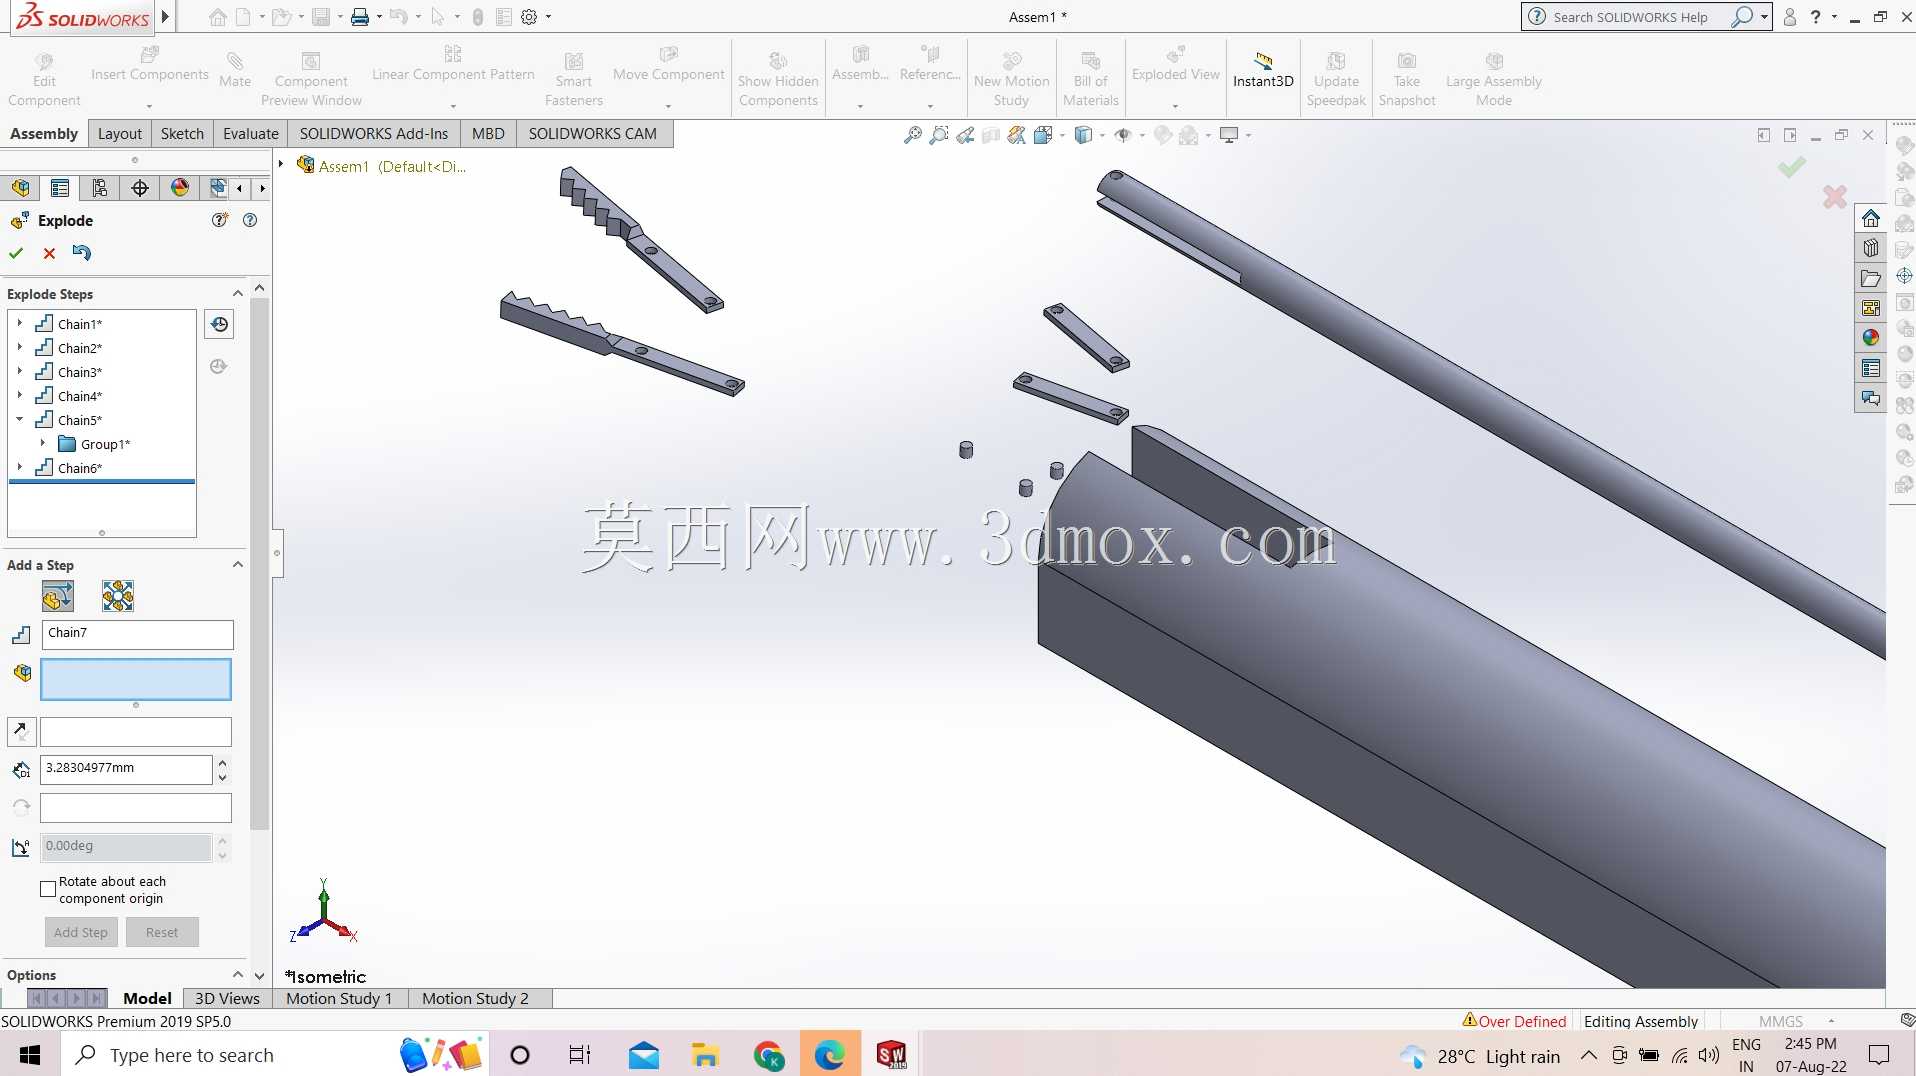Open File Explorer folder icon in task pane
Screen dimensions: 1916x1076
[1871, 278]
